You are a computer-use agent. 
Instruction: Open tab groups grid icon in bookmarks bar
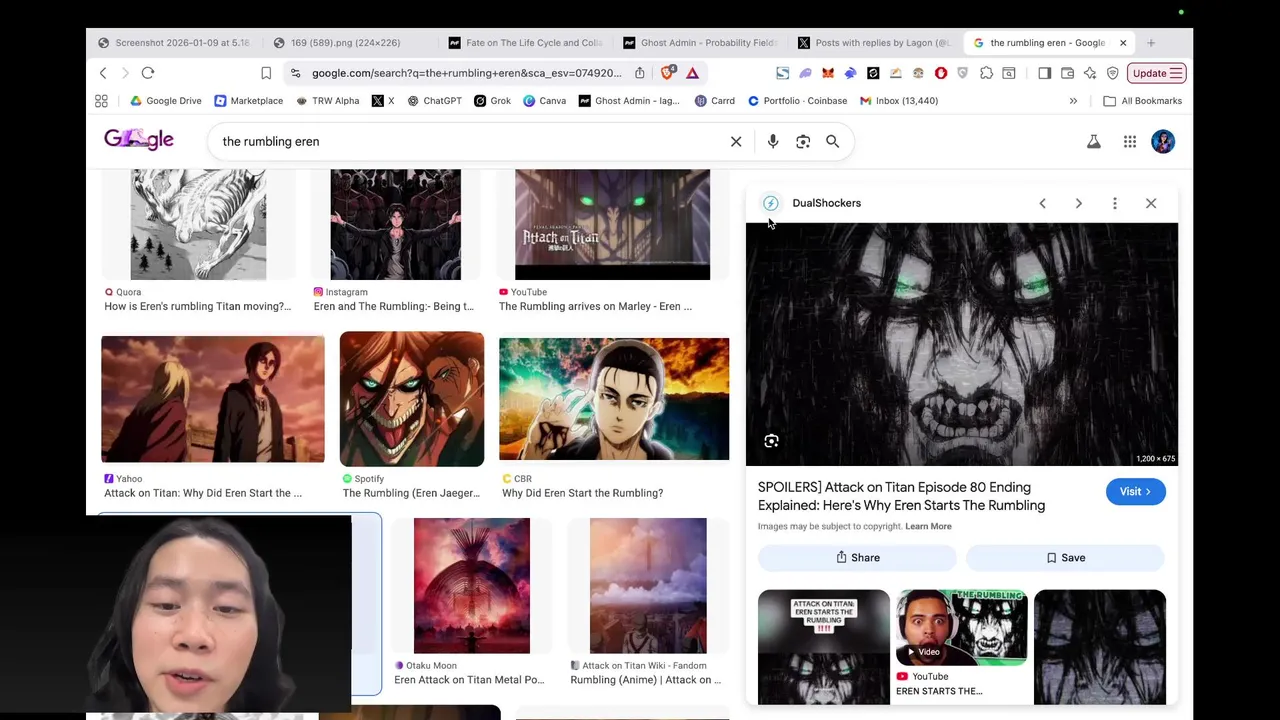(101, 101)
